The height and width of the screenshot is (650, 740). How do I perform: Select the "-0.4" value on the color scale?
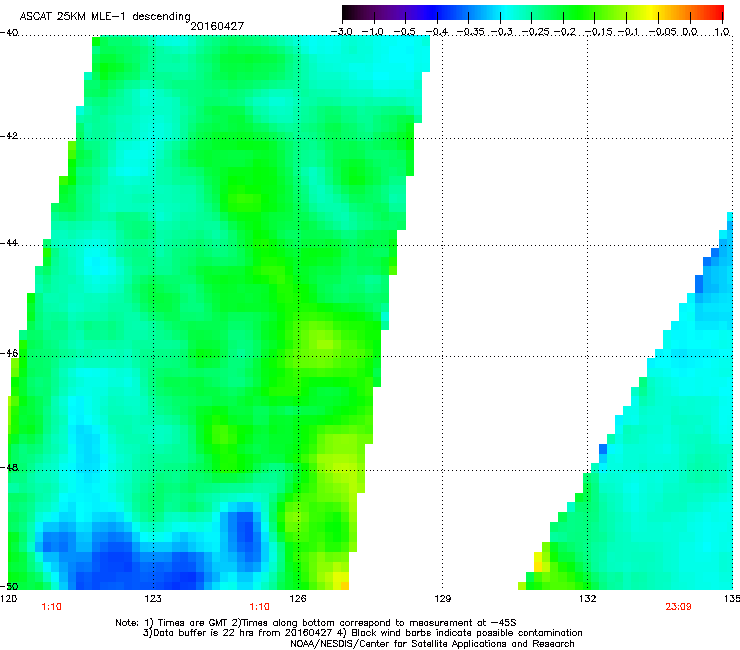pyautogui.click(x=437, y=32)
